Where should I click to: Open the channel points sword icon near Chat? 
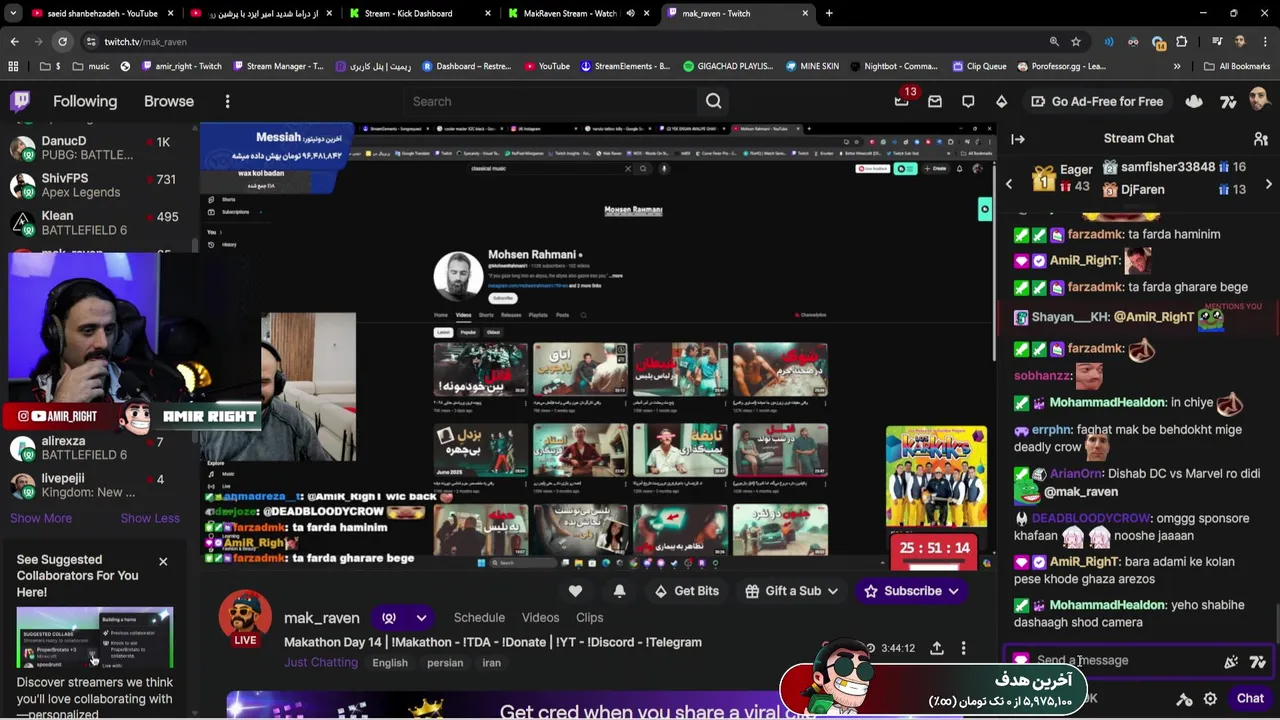[1184, 699]
